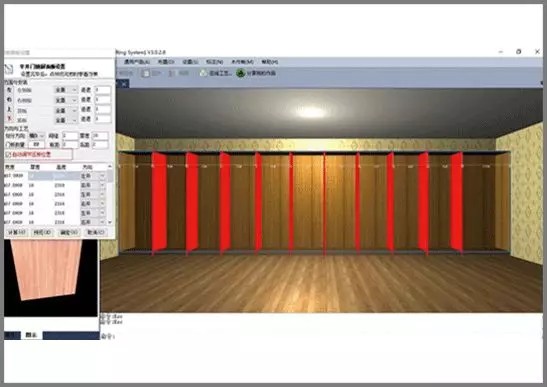The height and width of the screenshot is (387, 548).
Task: Click the OK (确定) button in dialog
Action: [x=68, y=232]
